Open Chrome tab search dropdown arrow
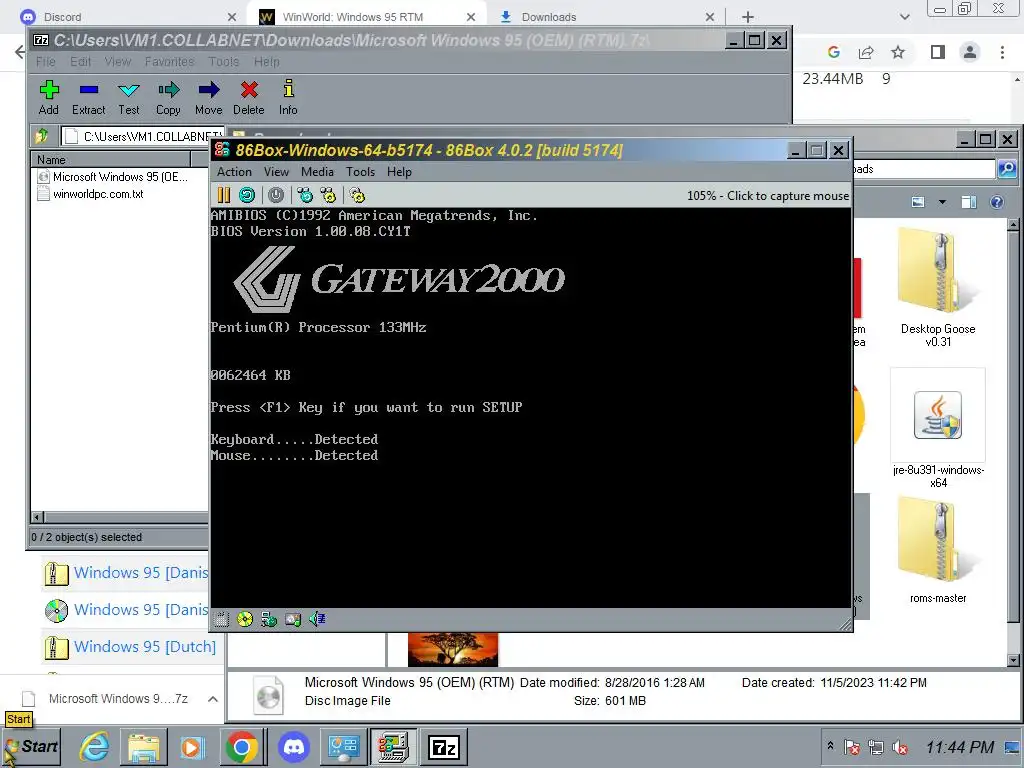 click(904, 17)
